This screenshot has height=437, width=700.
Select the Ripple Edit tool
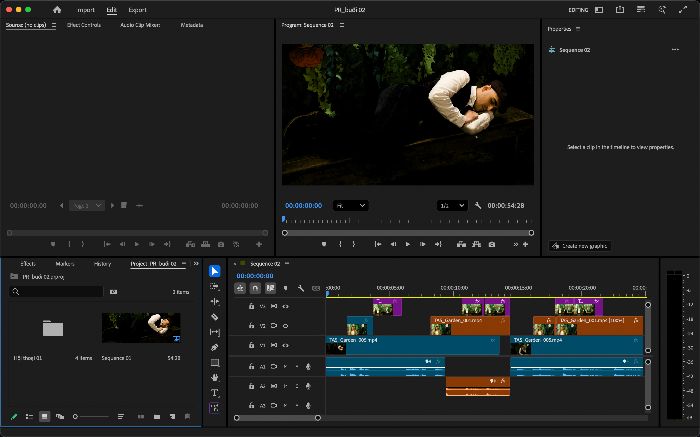coord(215,302)
